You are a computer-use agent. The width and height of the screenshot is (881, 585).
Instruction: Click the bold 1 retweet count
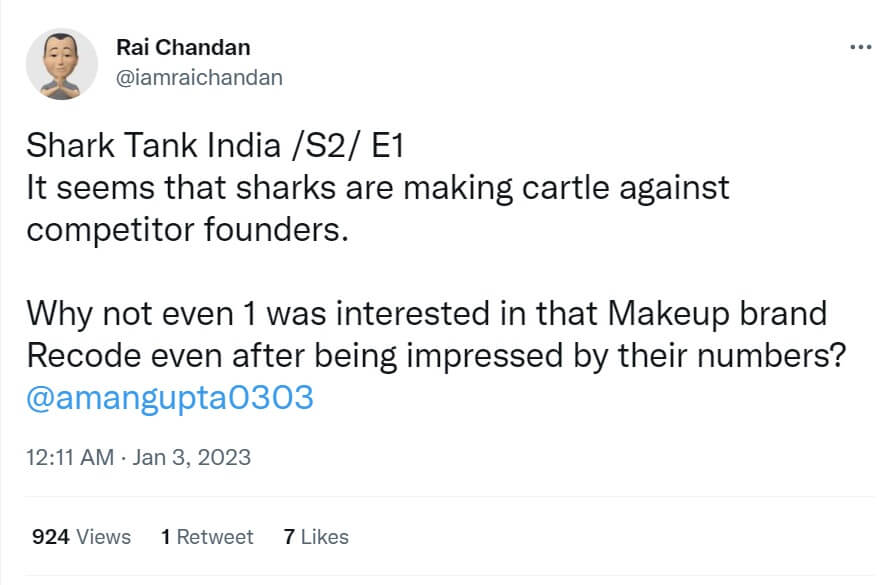[x=165, y=537]
